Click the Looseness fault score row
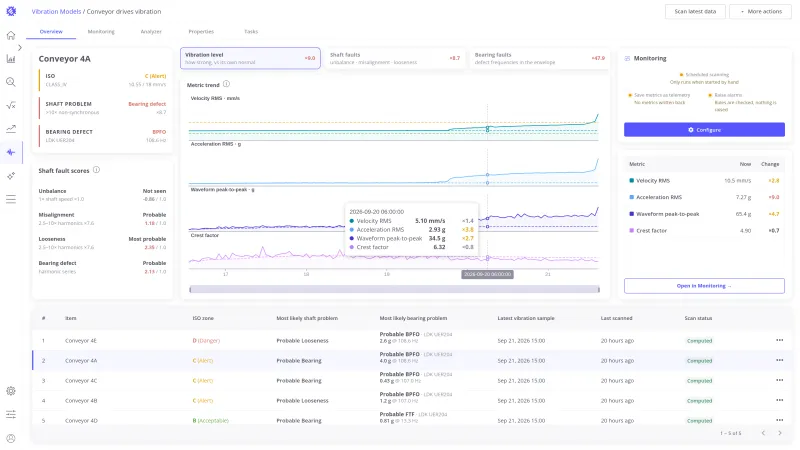Image resolution: width=800 pixels, height=450 pixels. pos(102,243)
